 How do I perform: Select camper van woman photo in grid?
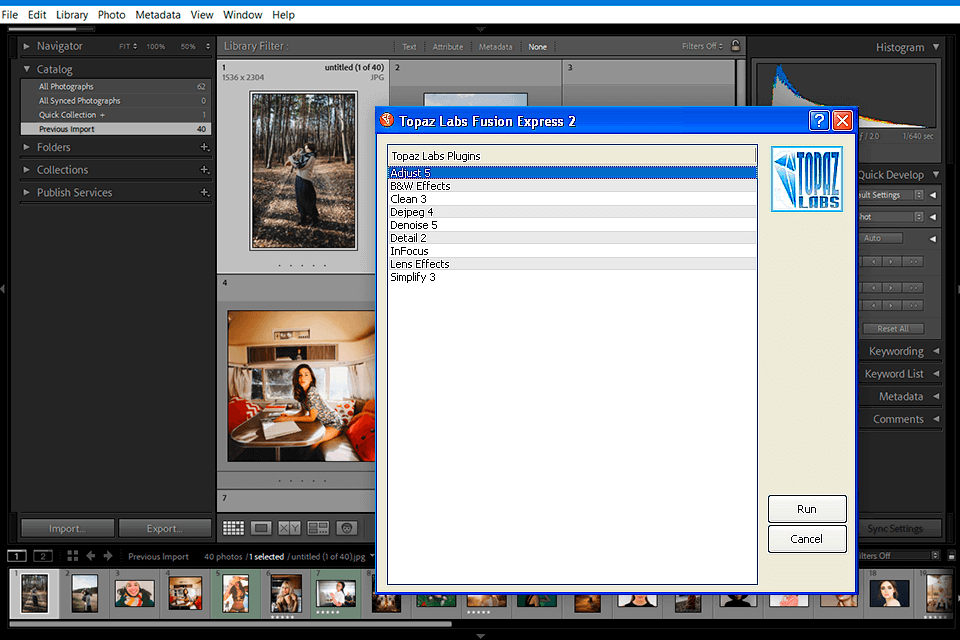301,385
